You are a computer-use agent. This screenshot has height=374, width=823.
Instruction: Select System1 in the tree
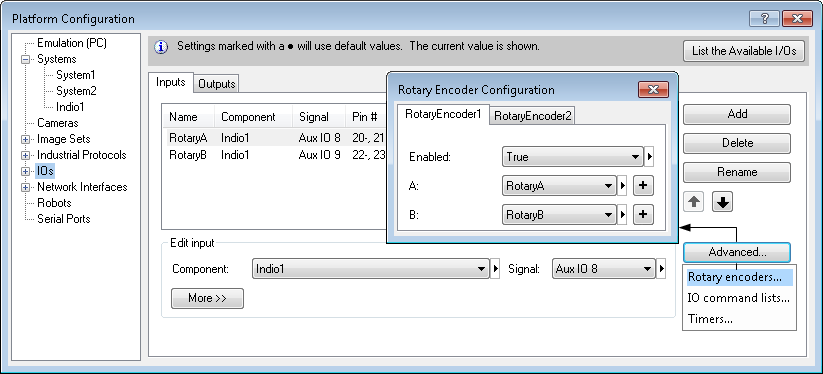coord(76,75)
